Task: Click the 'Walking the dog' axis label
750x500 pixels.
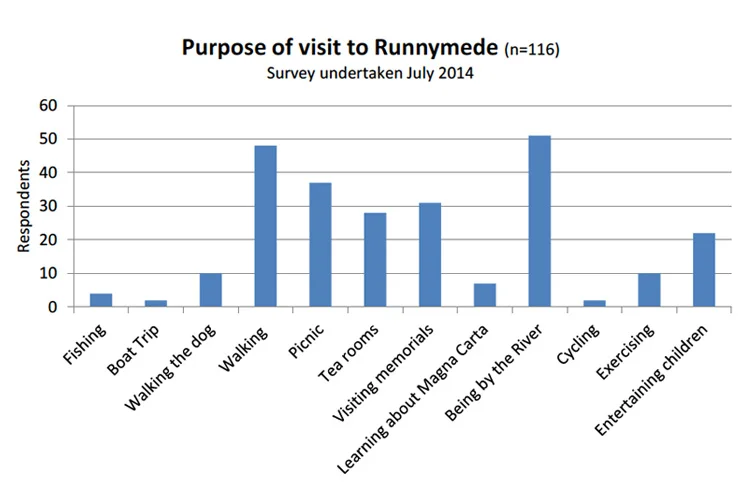Action: 170,367
